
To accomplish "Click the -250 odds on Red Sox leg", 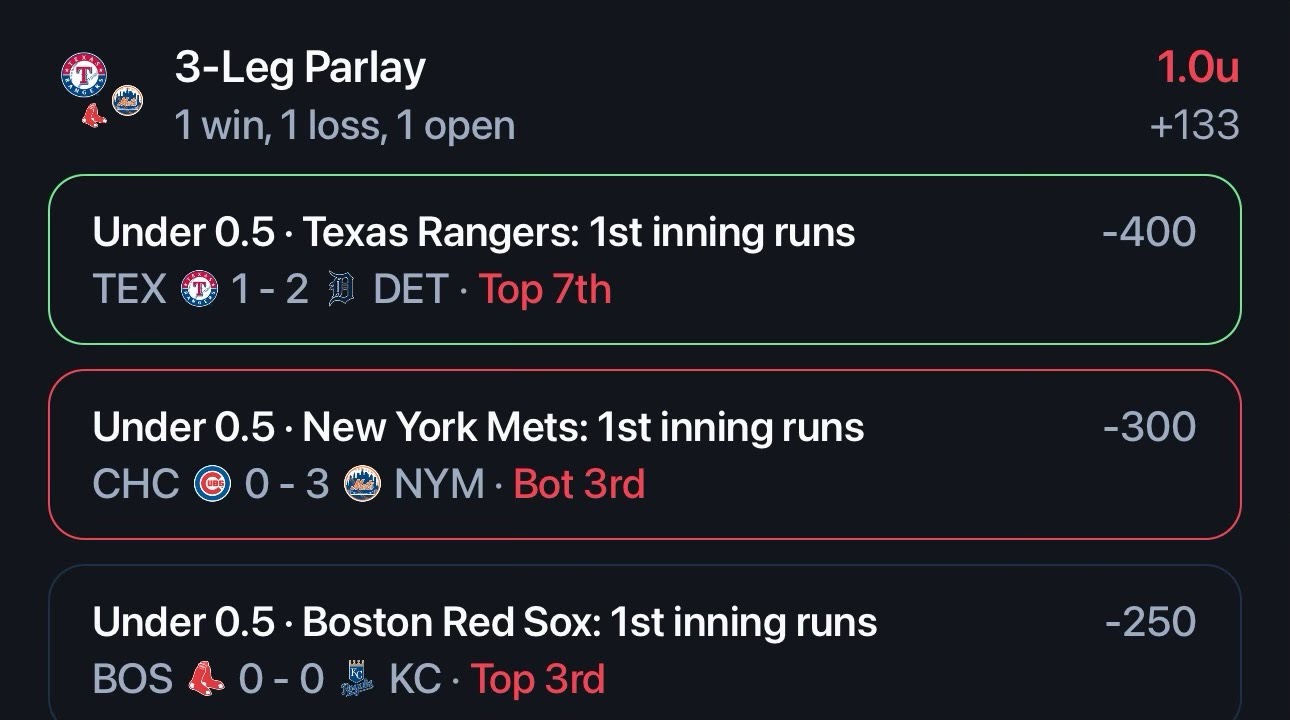I will pyautogui.click(x=1150, y=622).
